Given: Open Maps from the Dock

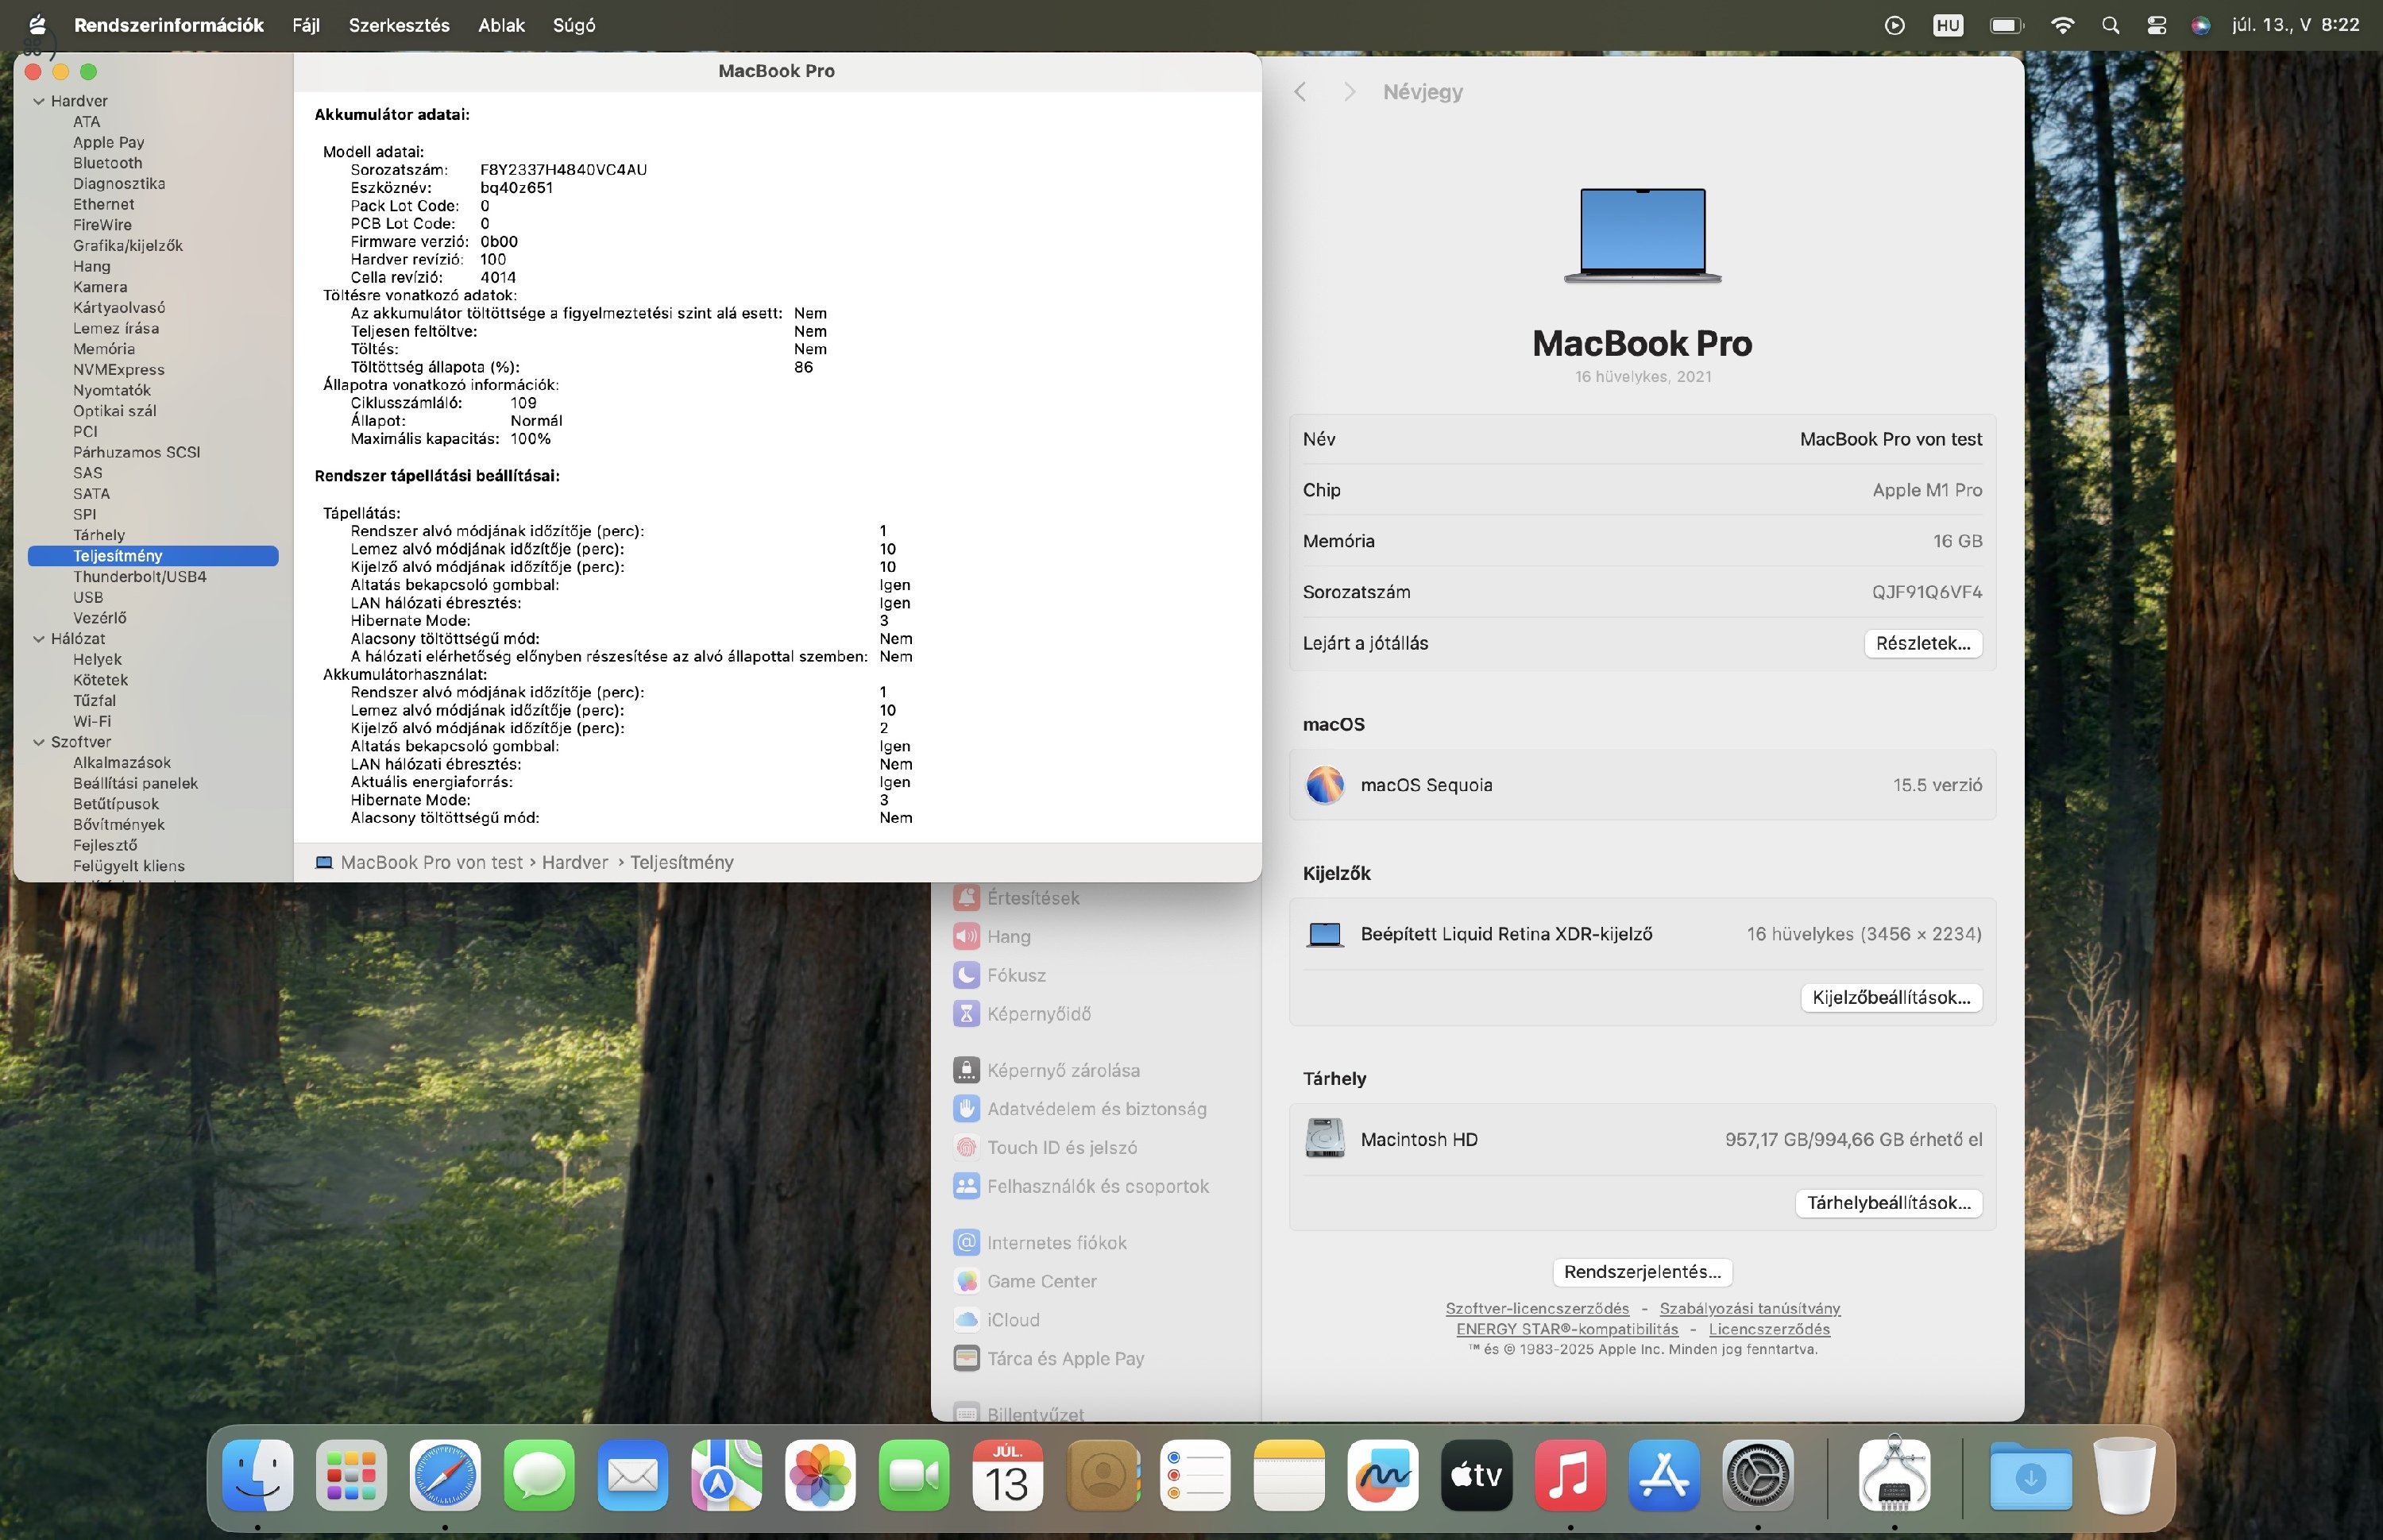Looking at the screenshot, I should coord(726,1475).
